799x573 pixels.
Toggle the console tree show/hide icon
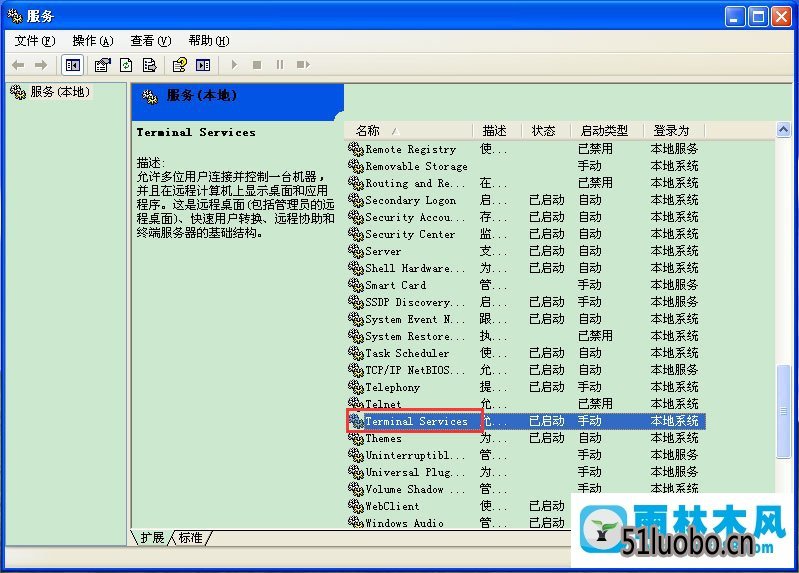click(73, 65)
